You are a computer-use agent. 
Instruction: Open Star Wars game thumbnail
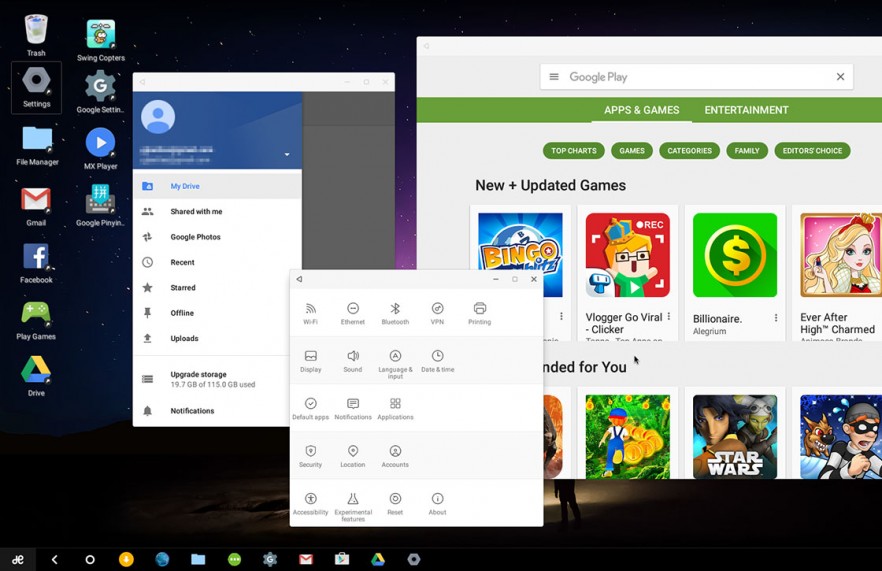coord(735,437)
